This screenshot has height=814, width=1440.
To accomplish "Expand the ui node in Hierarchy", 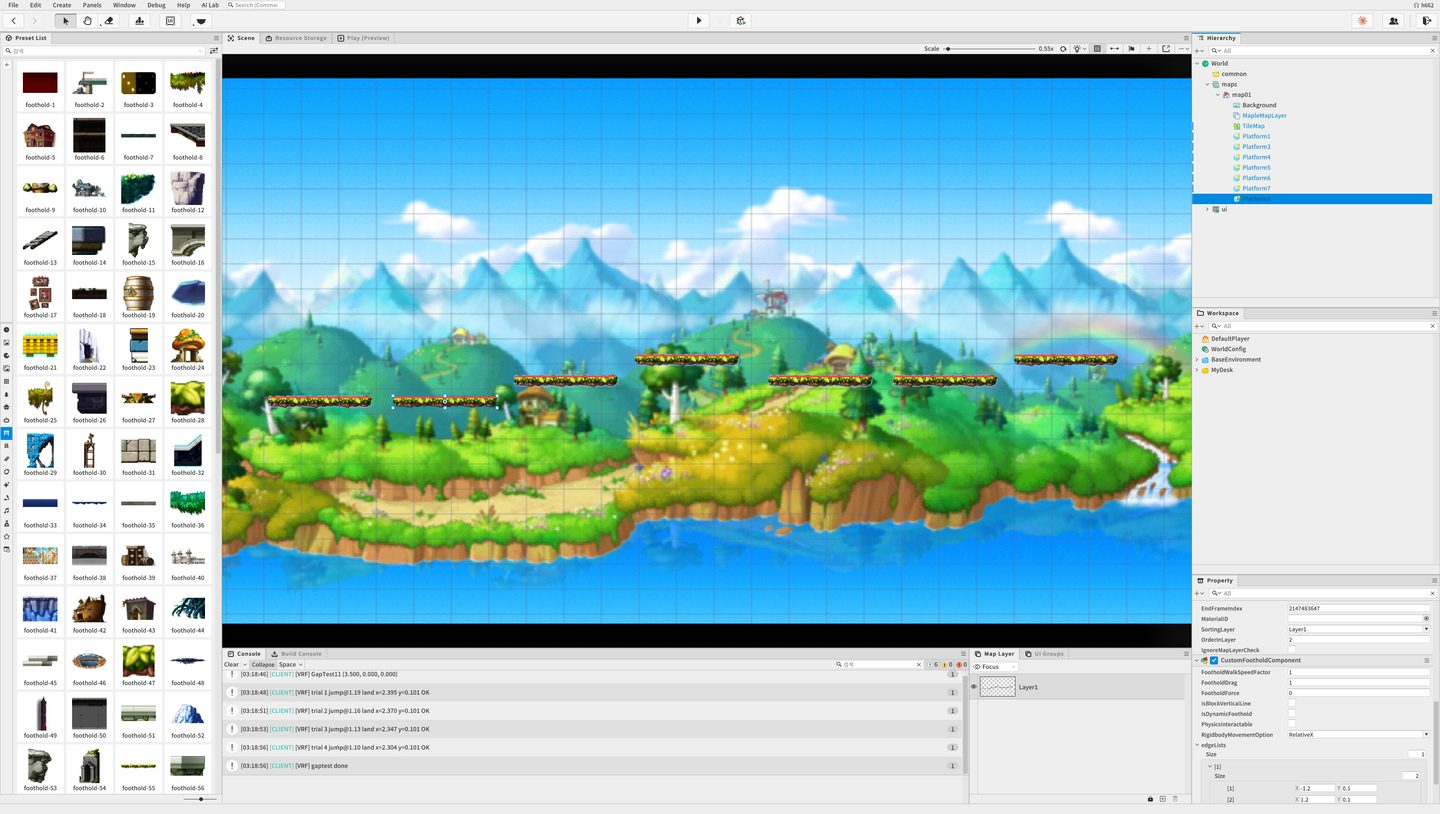I will [x=1207, y=209].
